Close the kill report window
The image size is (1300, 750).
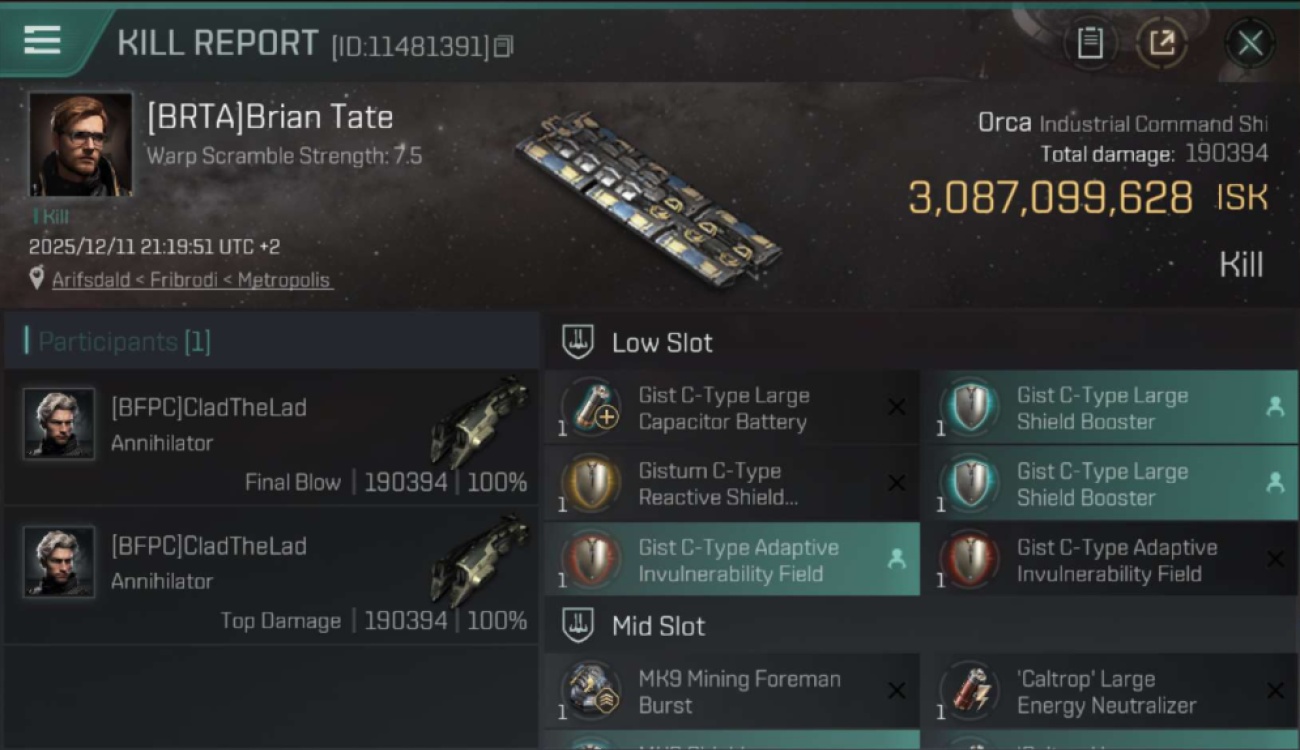[x=1249, y=43]
